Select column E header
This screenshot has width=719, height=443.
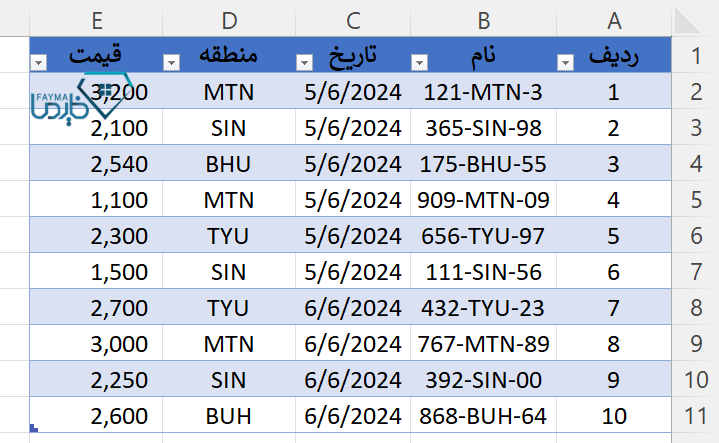tap(96, 21)
